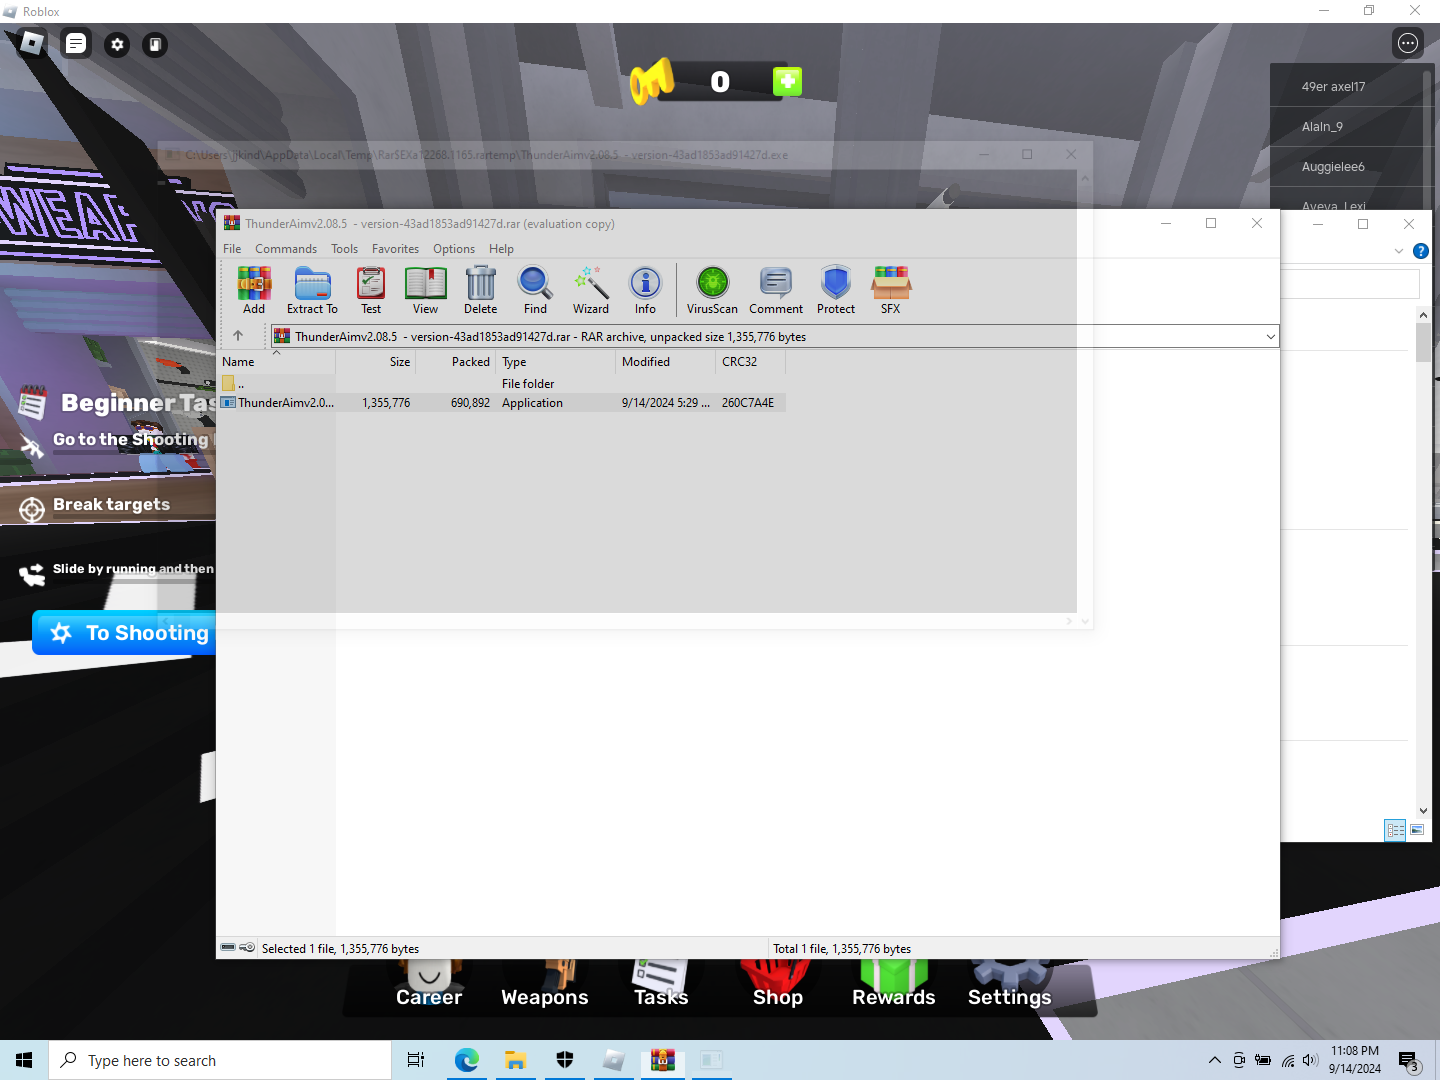Image resolution: width=1440 pixels, height=1080 pixels.
Task: Open the taskbar clock and date
Action: pos(1355,1060)
